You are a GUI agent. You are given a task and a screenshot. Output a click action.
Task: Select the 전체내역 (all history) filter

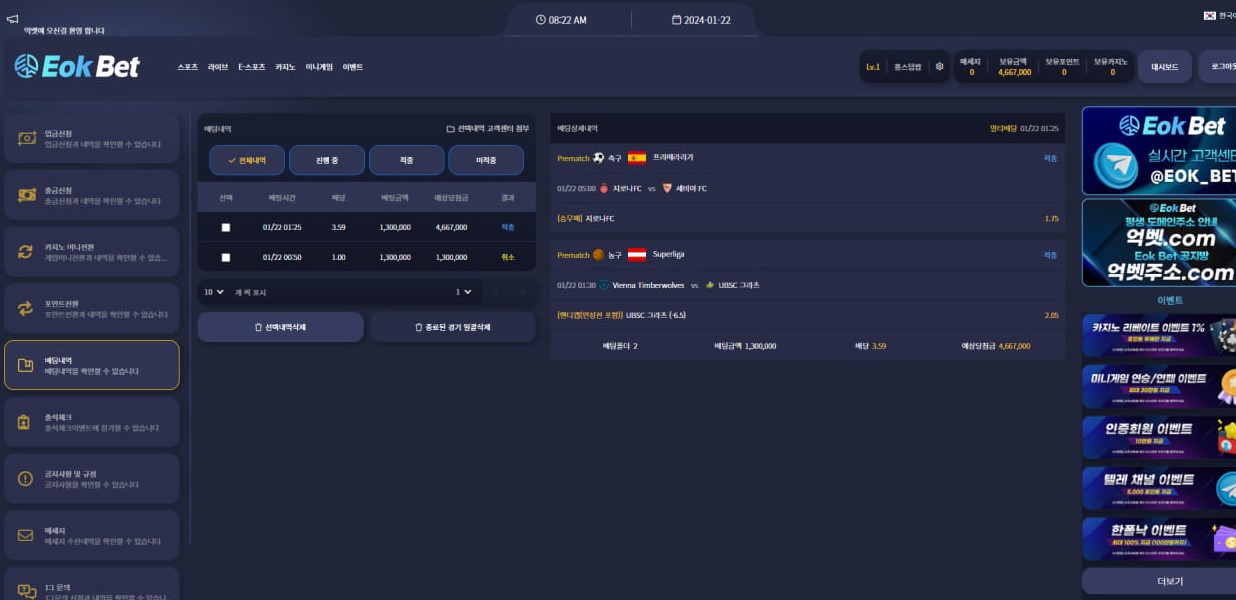tap(246, 160)
